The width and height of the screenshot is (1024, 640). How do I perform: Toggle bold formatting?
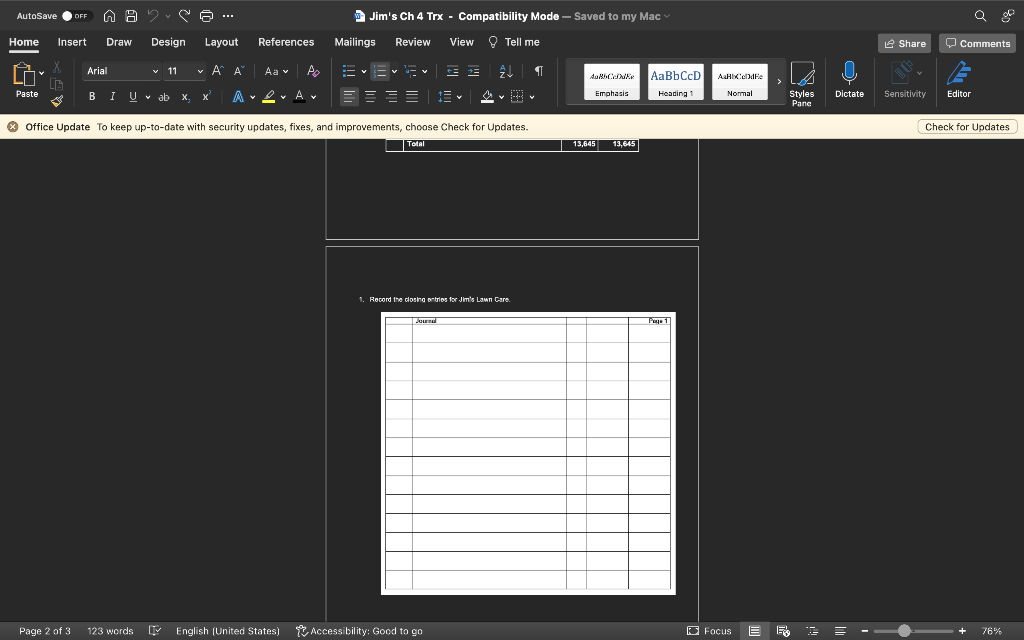point(92,97)
